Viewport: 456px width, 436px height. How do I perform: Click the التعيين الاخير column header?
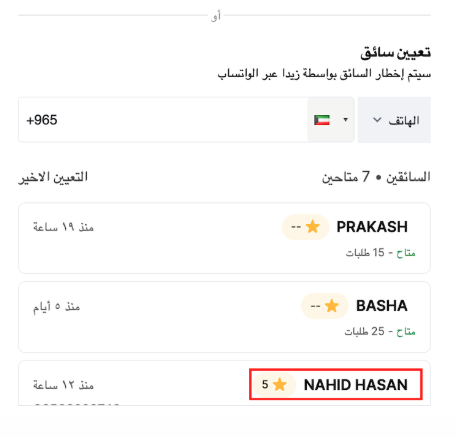(53, 177)
